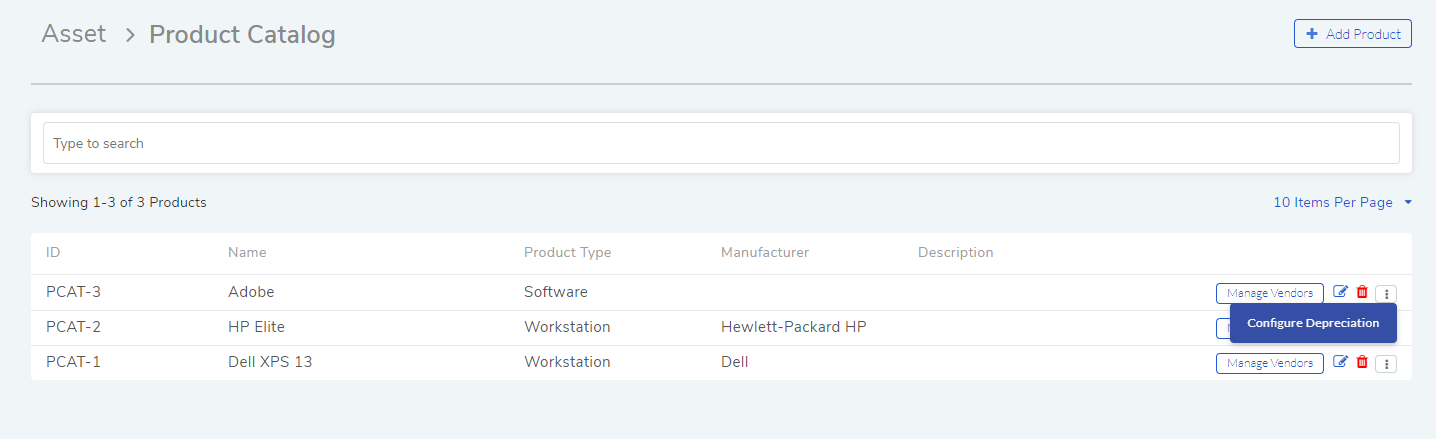The height and width of the screenshot is (439, 1436).
Task: Edit the Dell XPS 13 product
Action: click(x=1341, y=362)
